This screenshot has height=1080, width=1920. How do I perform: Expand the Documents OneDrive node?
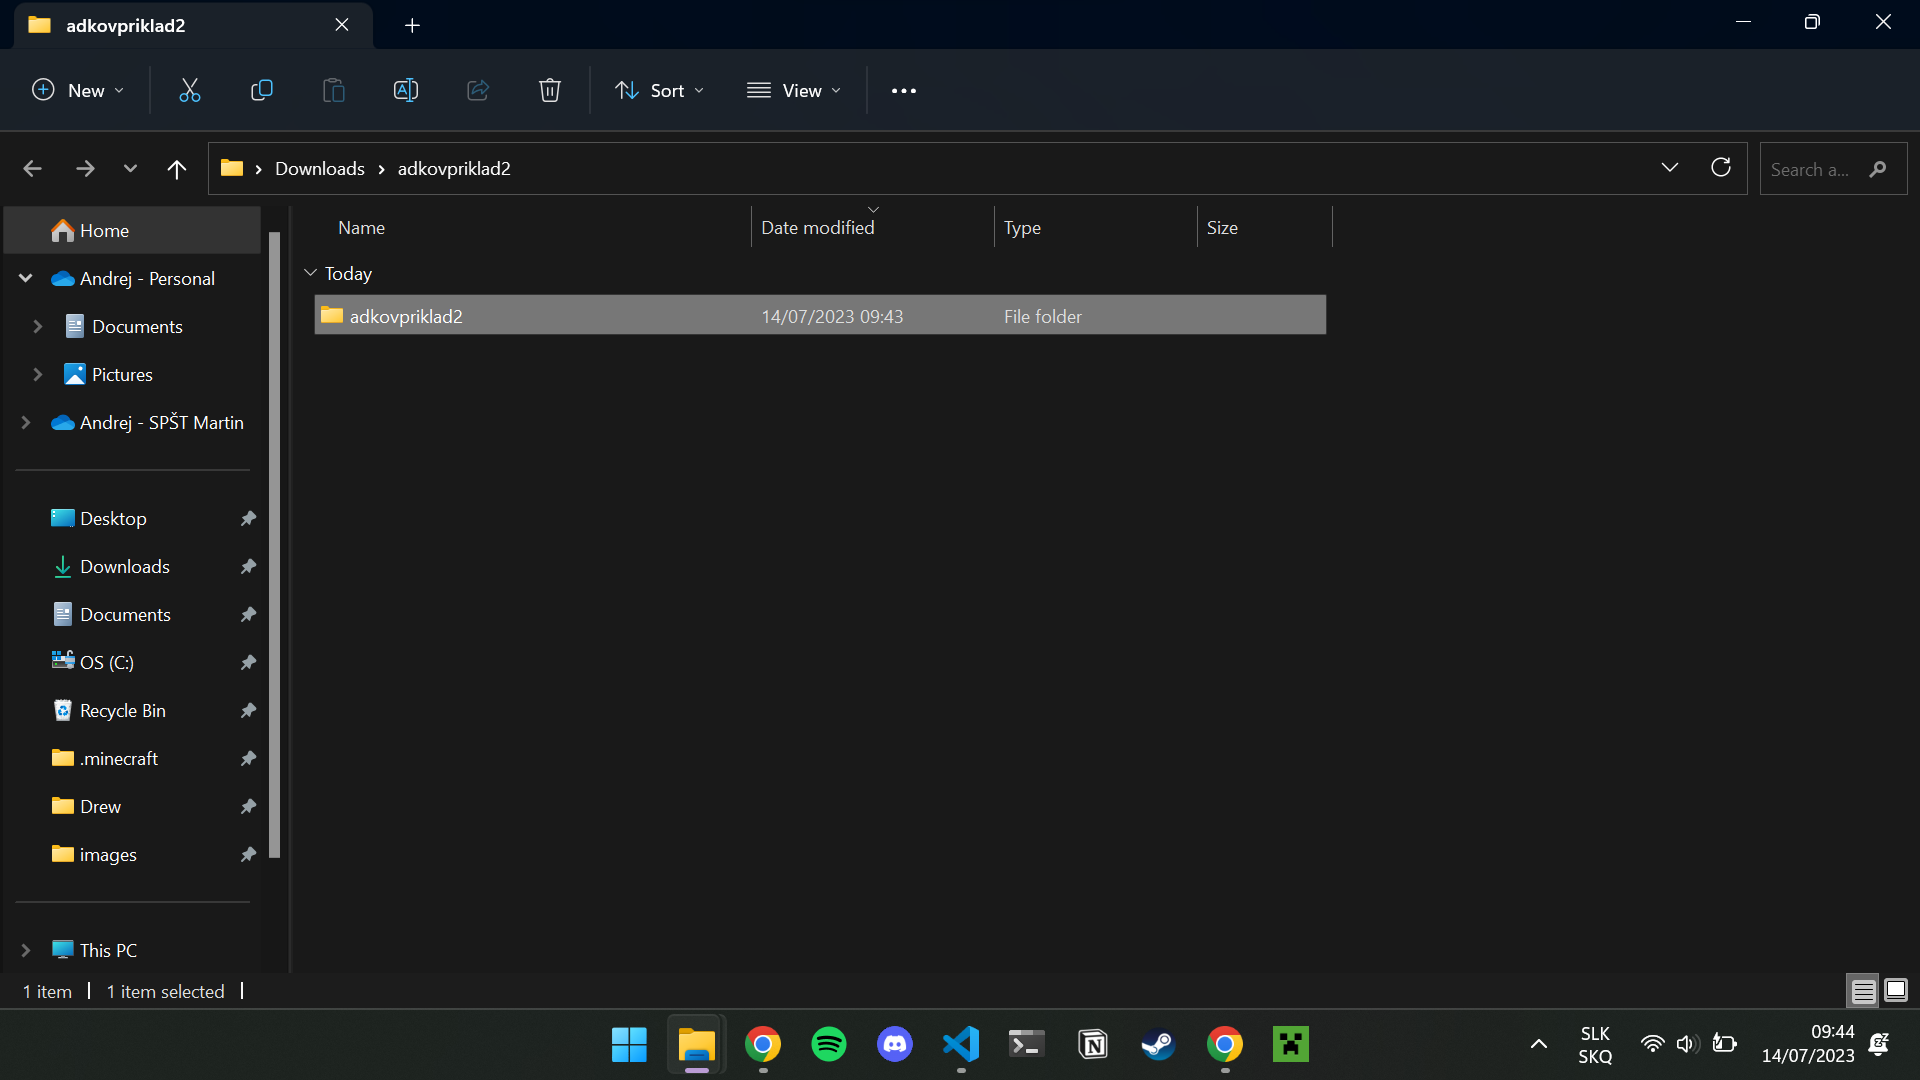38,326
